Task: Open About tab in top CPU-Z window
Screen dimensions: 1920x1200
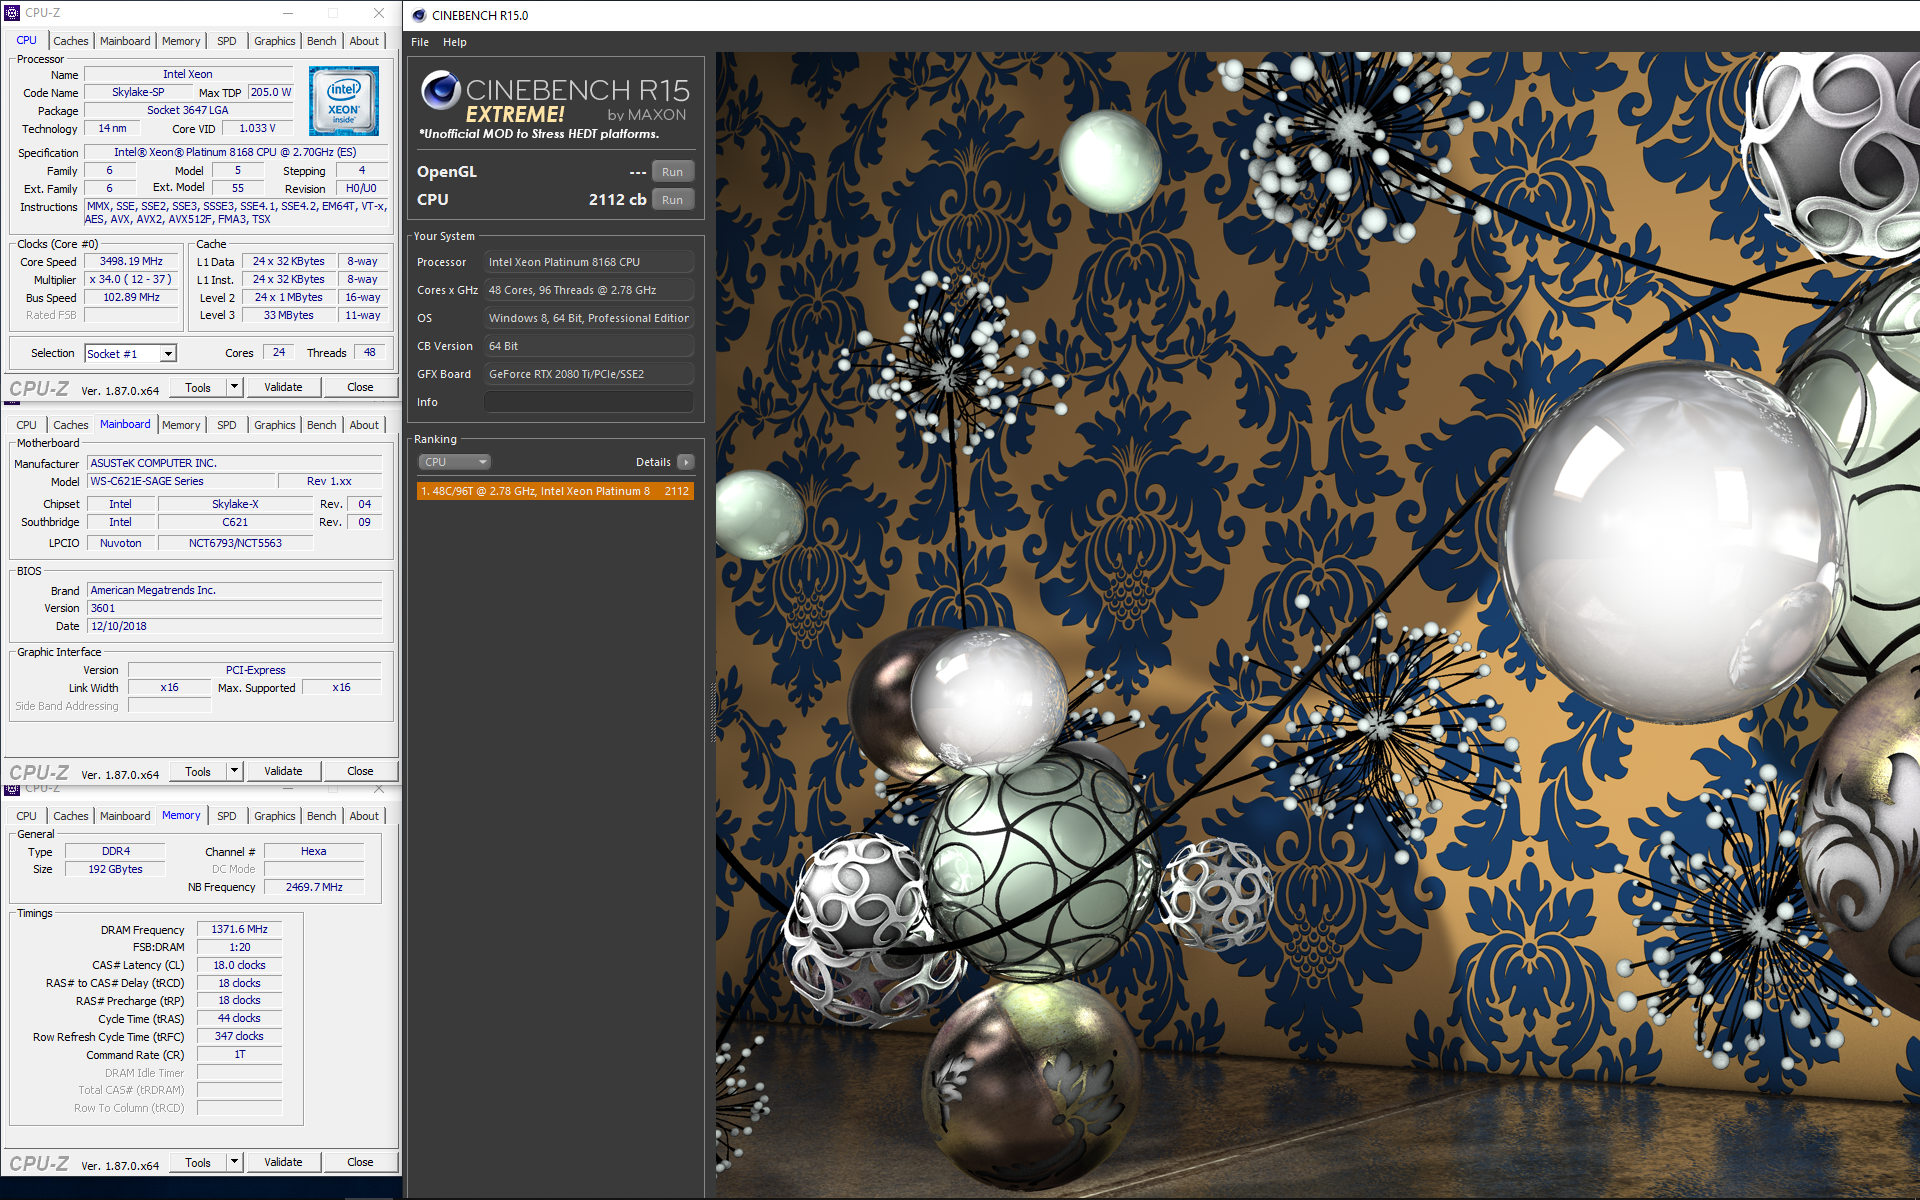Action: [364, 41]
